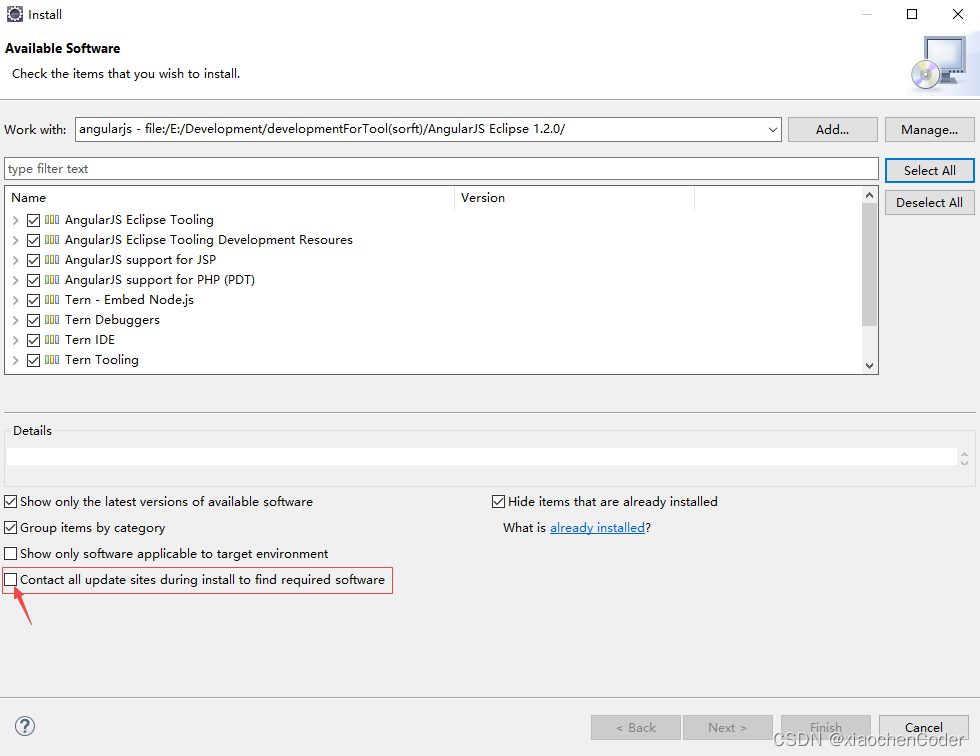
Task: Click category icon beside Tern Debuggers
Action: coord(52,320)
